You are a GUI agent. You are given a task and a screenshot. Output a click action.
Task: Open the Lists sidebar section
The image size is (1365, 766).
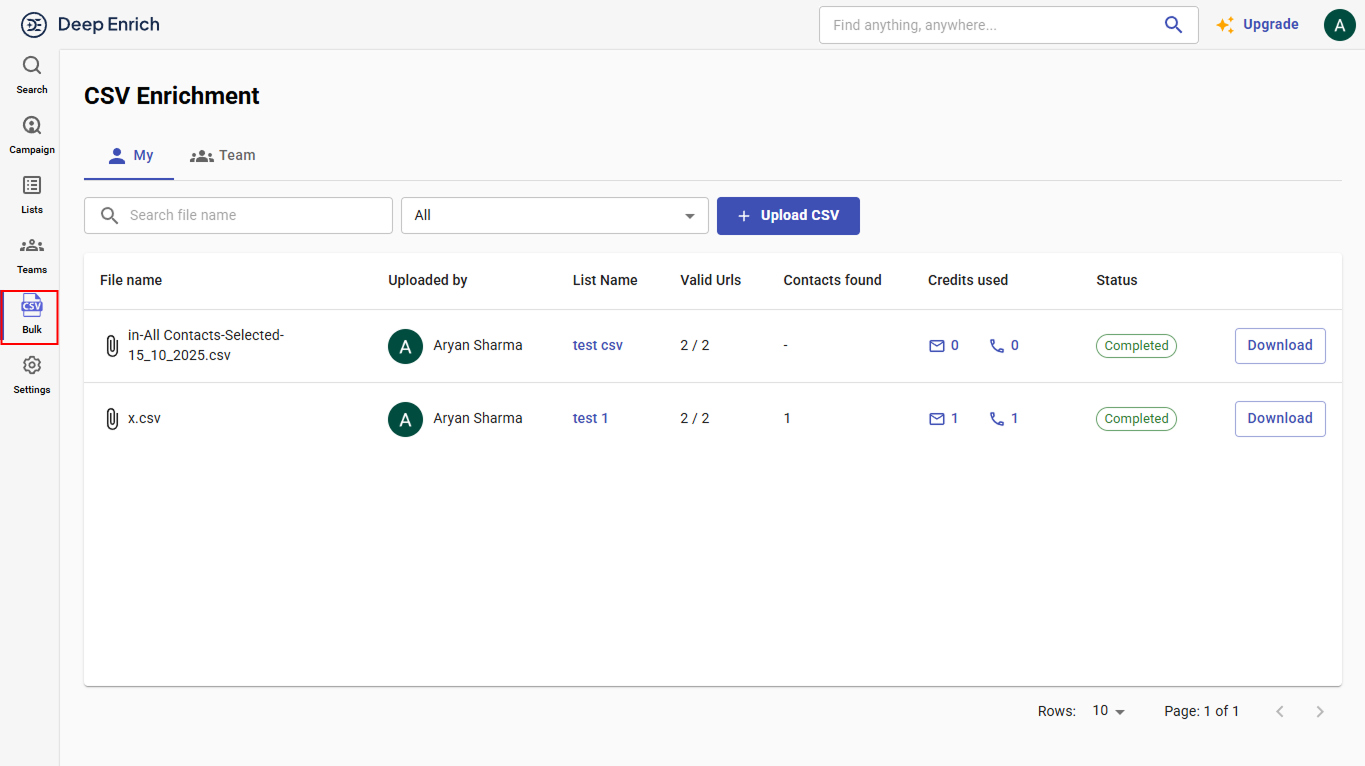pos(32,195)
